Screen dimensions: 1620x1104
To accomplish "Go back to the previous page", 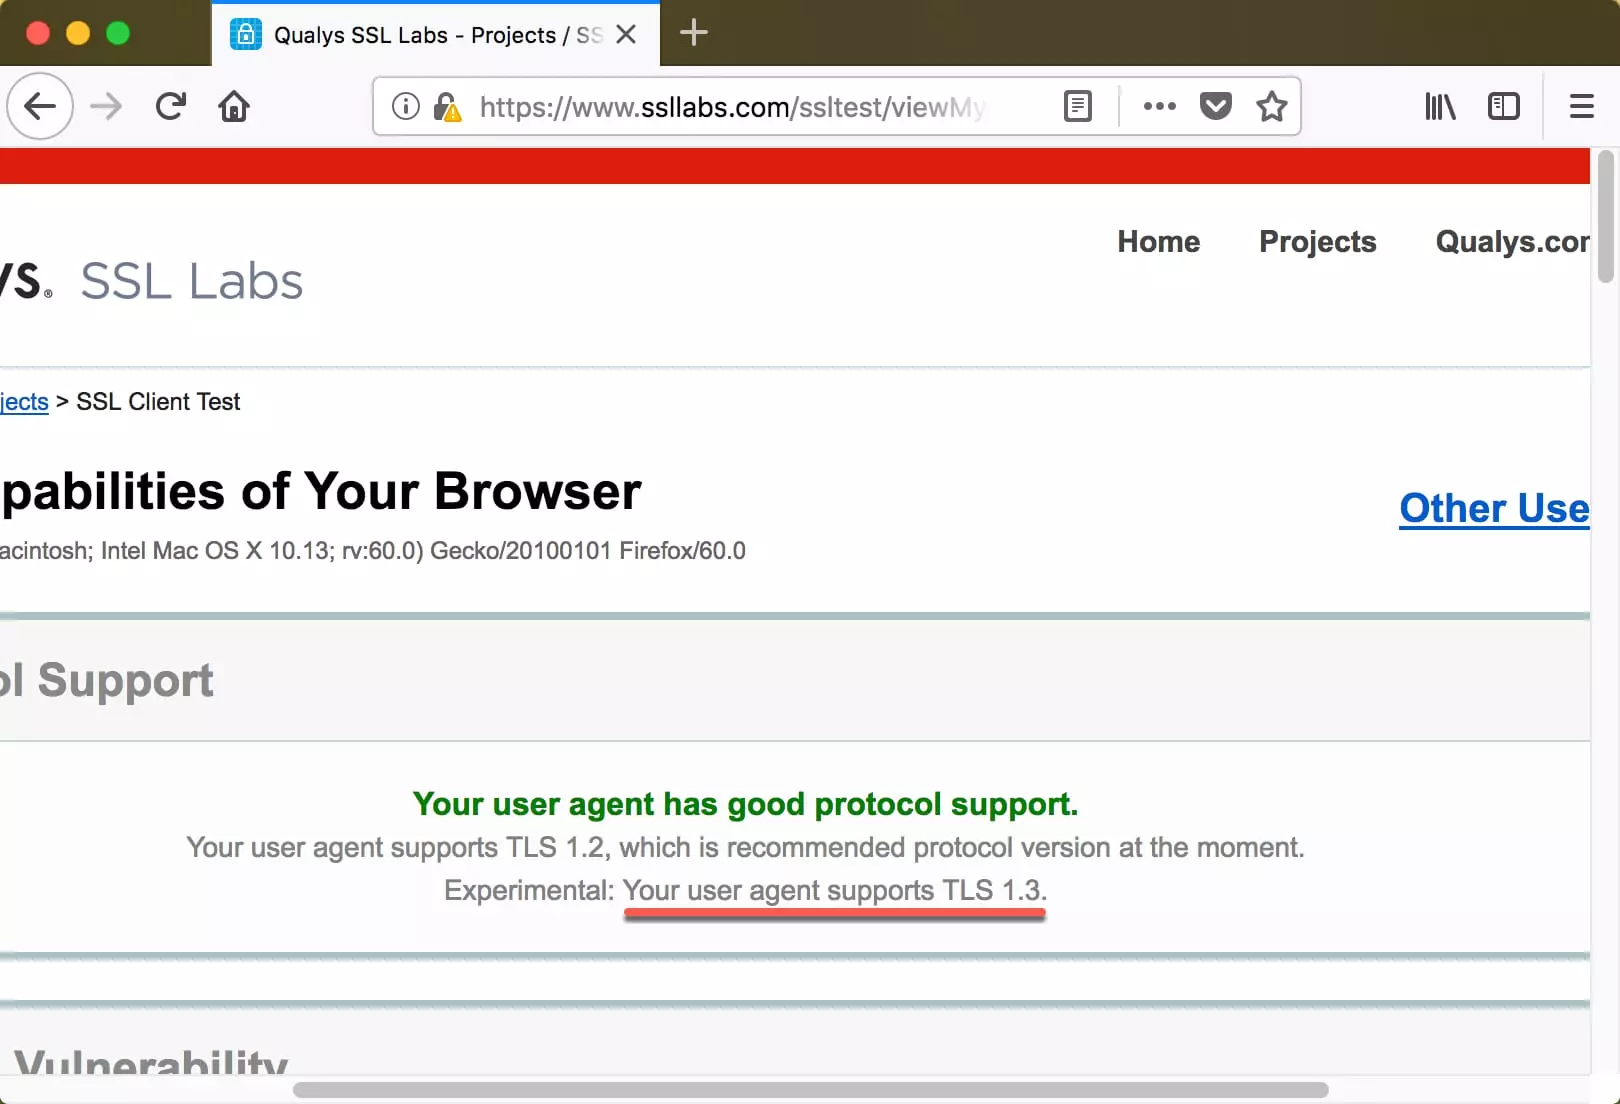I will point(40,106).
